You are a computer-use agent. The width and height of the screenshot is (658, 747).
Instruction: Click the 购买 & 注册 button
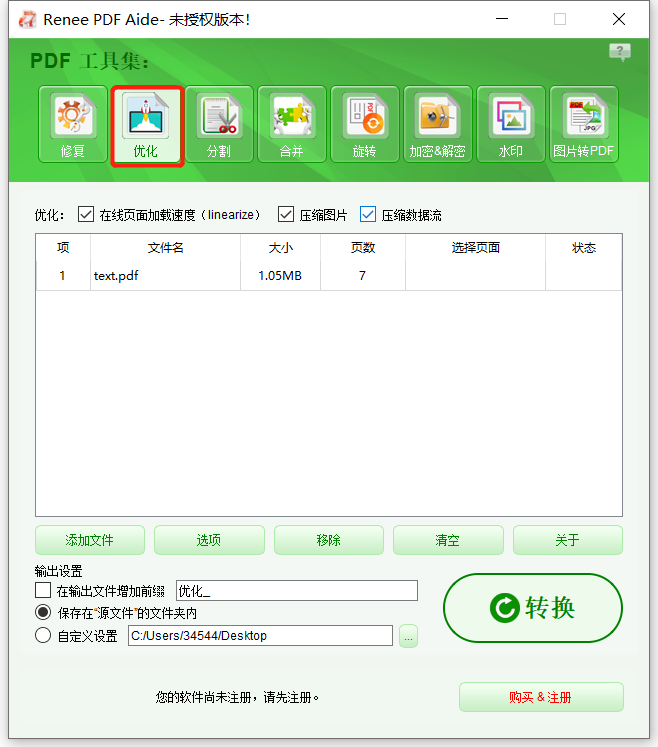tap(541, 697)
